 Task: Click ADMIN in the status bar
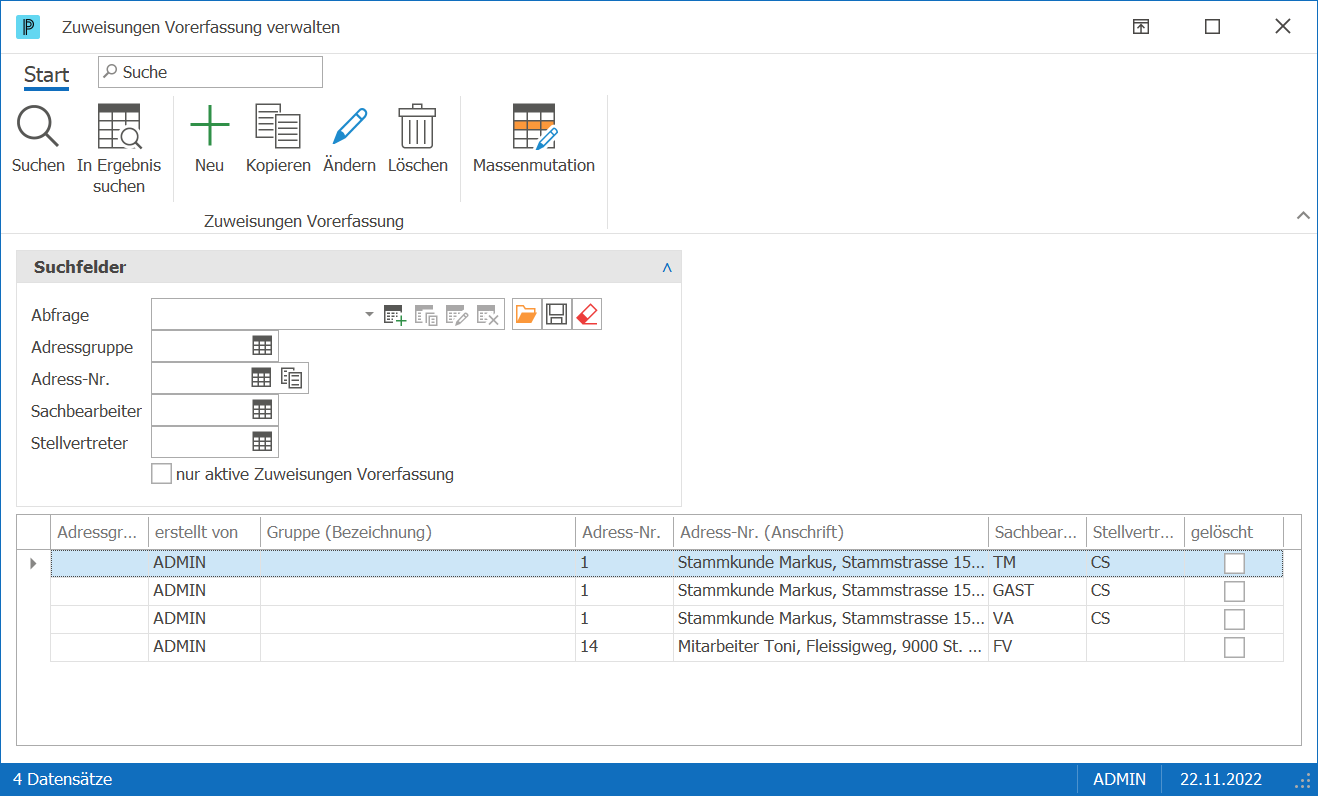(1120, 779)
